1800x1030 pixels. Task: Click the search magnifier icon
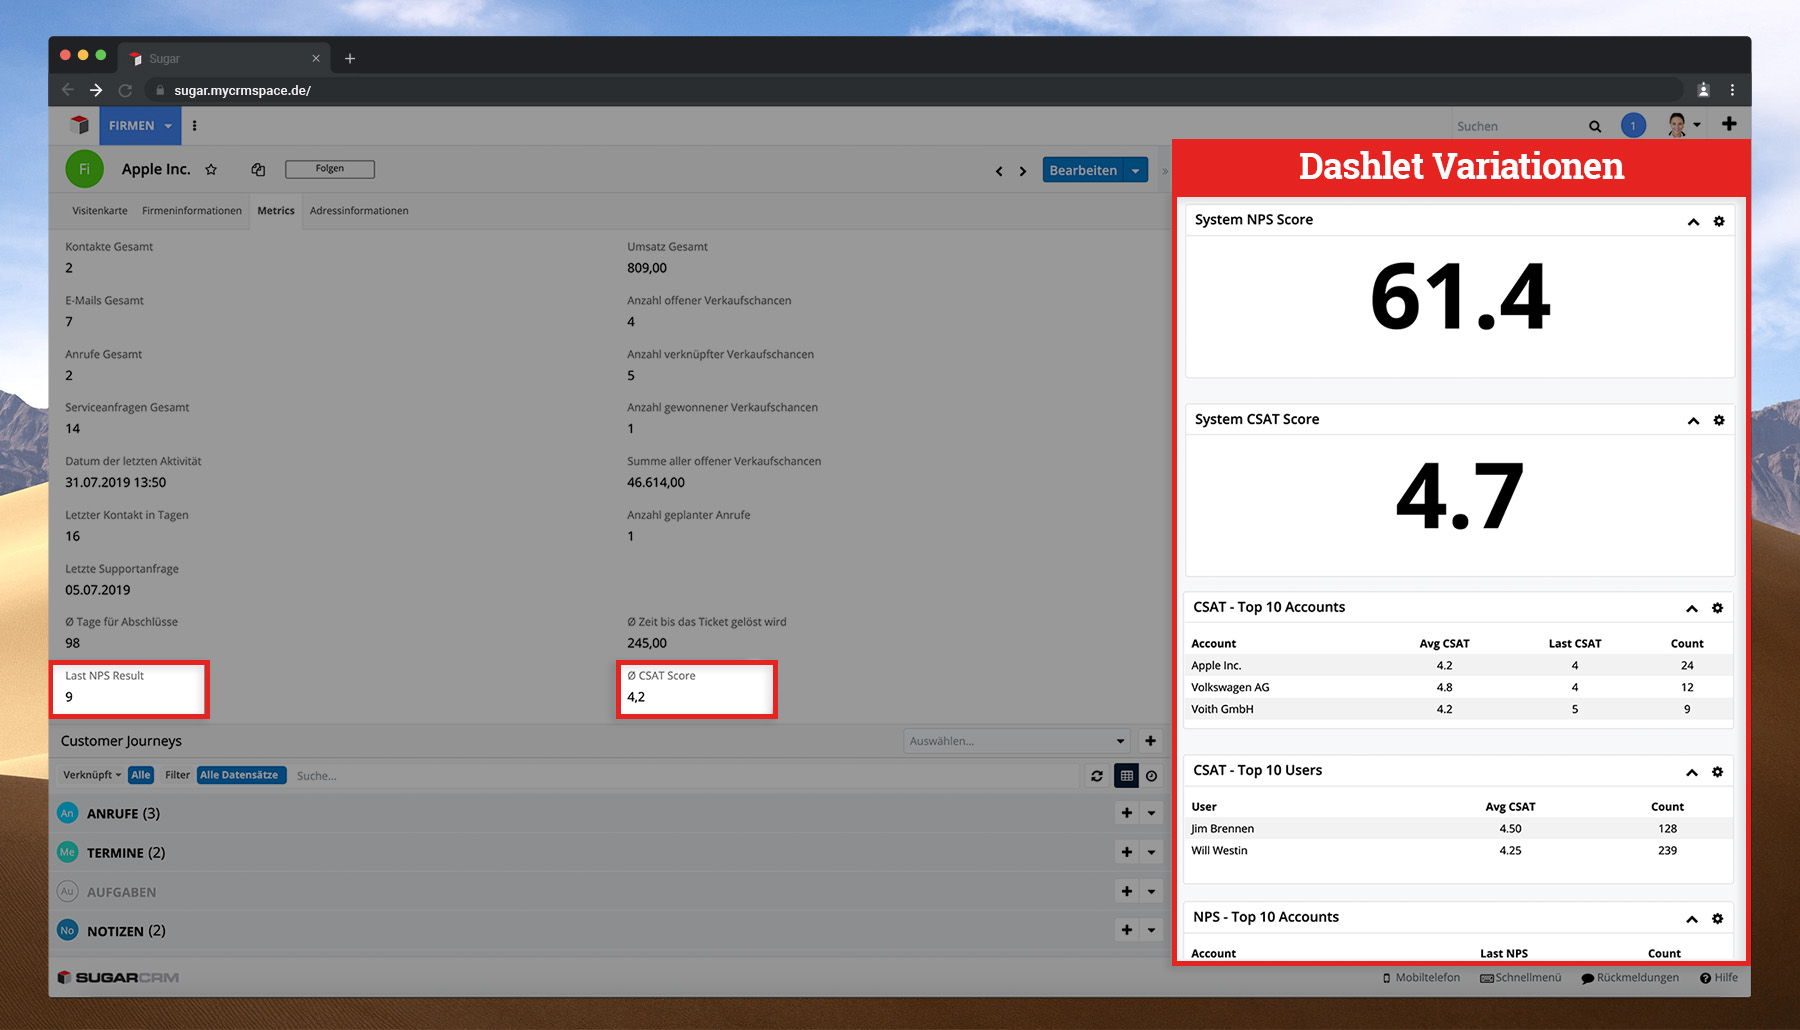point(1595,127)
